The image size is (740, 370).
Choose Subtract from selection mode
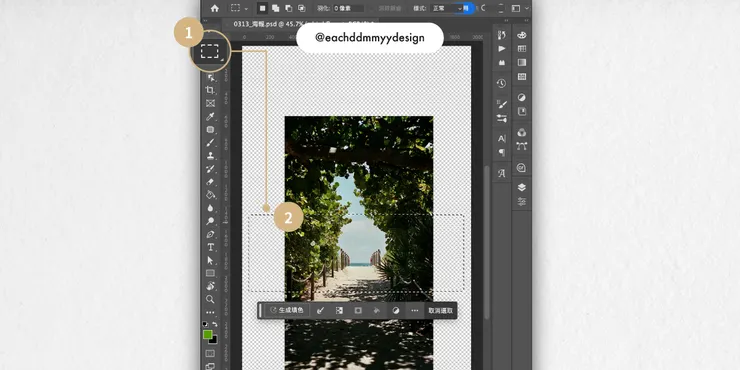[x=288, y=8]
